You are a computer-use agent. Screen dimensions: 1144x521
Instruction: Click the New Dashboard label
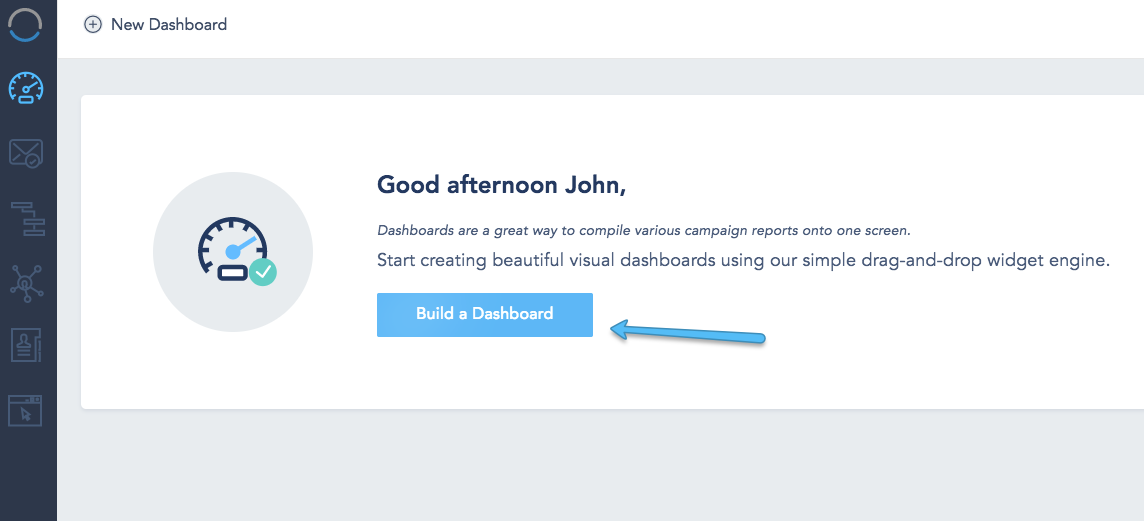[169, 25]
